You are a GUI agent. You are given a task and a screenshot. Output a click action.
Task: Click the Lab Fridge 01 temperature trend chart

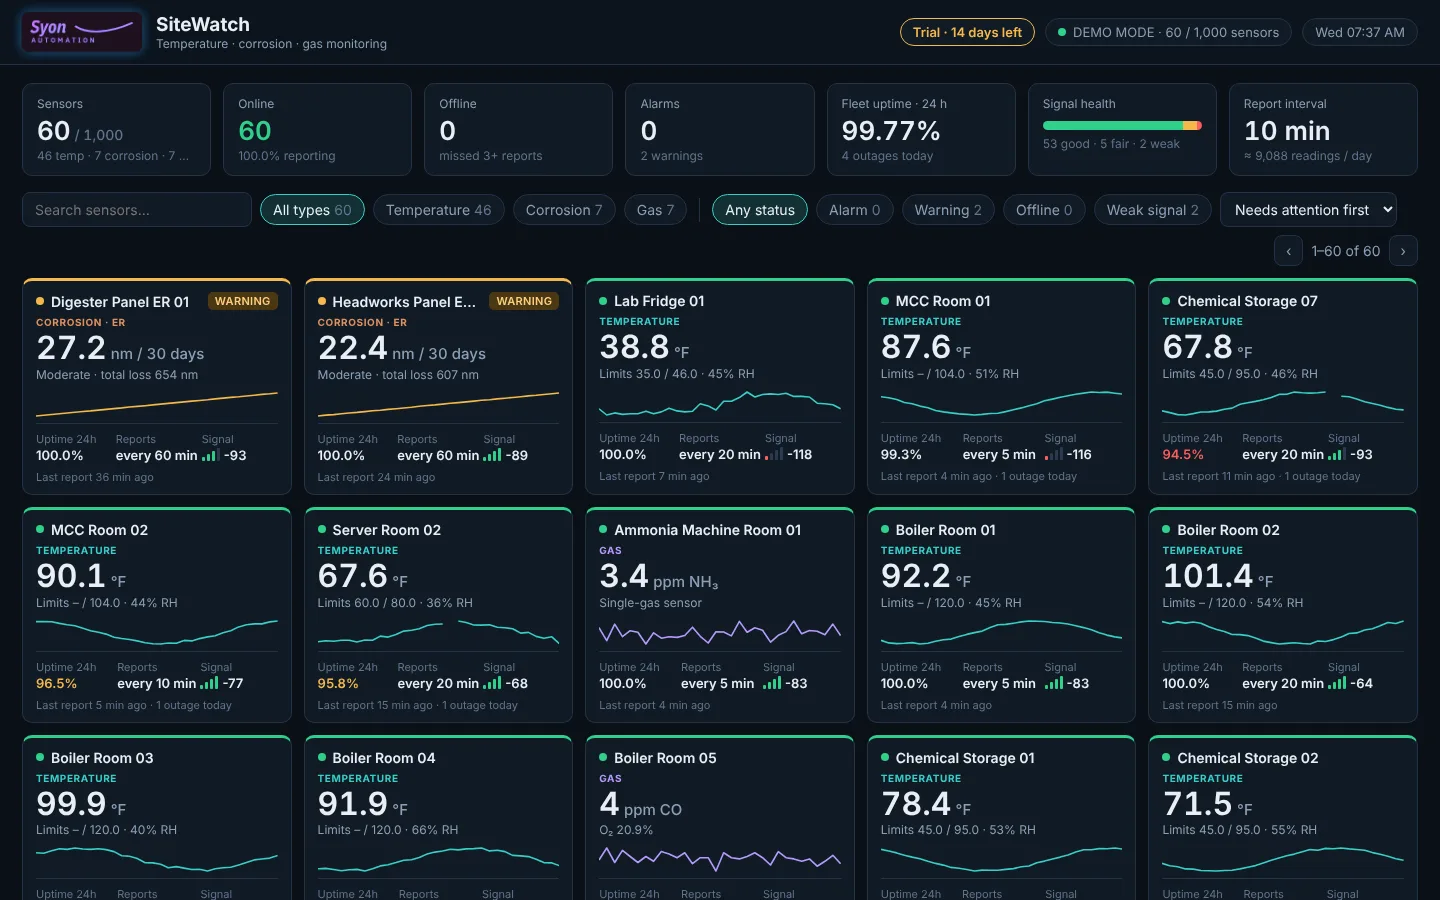720,405
